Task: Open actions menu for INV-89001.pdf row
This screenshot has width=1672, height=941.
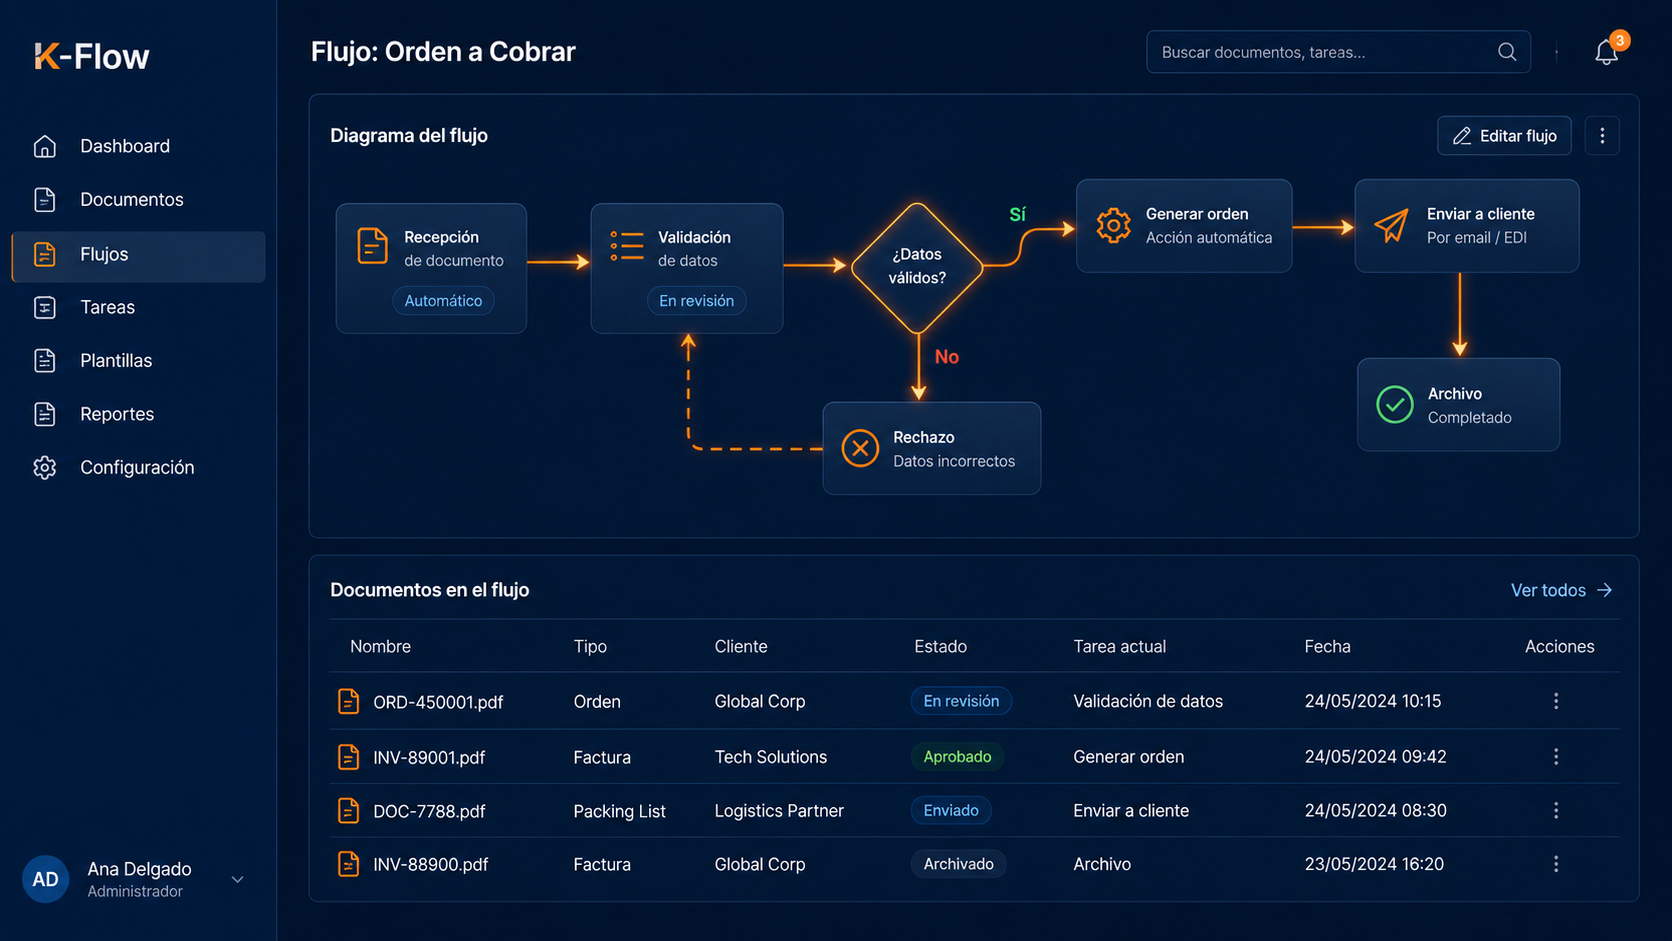Action: (x=1556, y=757)
